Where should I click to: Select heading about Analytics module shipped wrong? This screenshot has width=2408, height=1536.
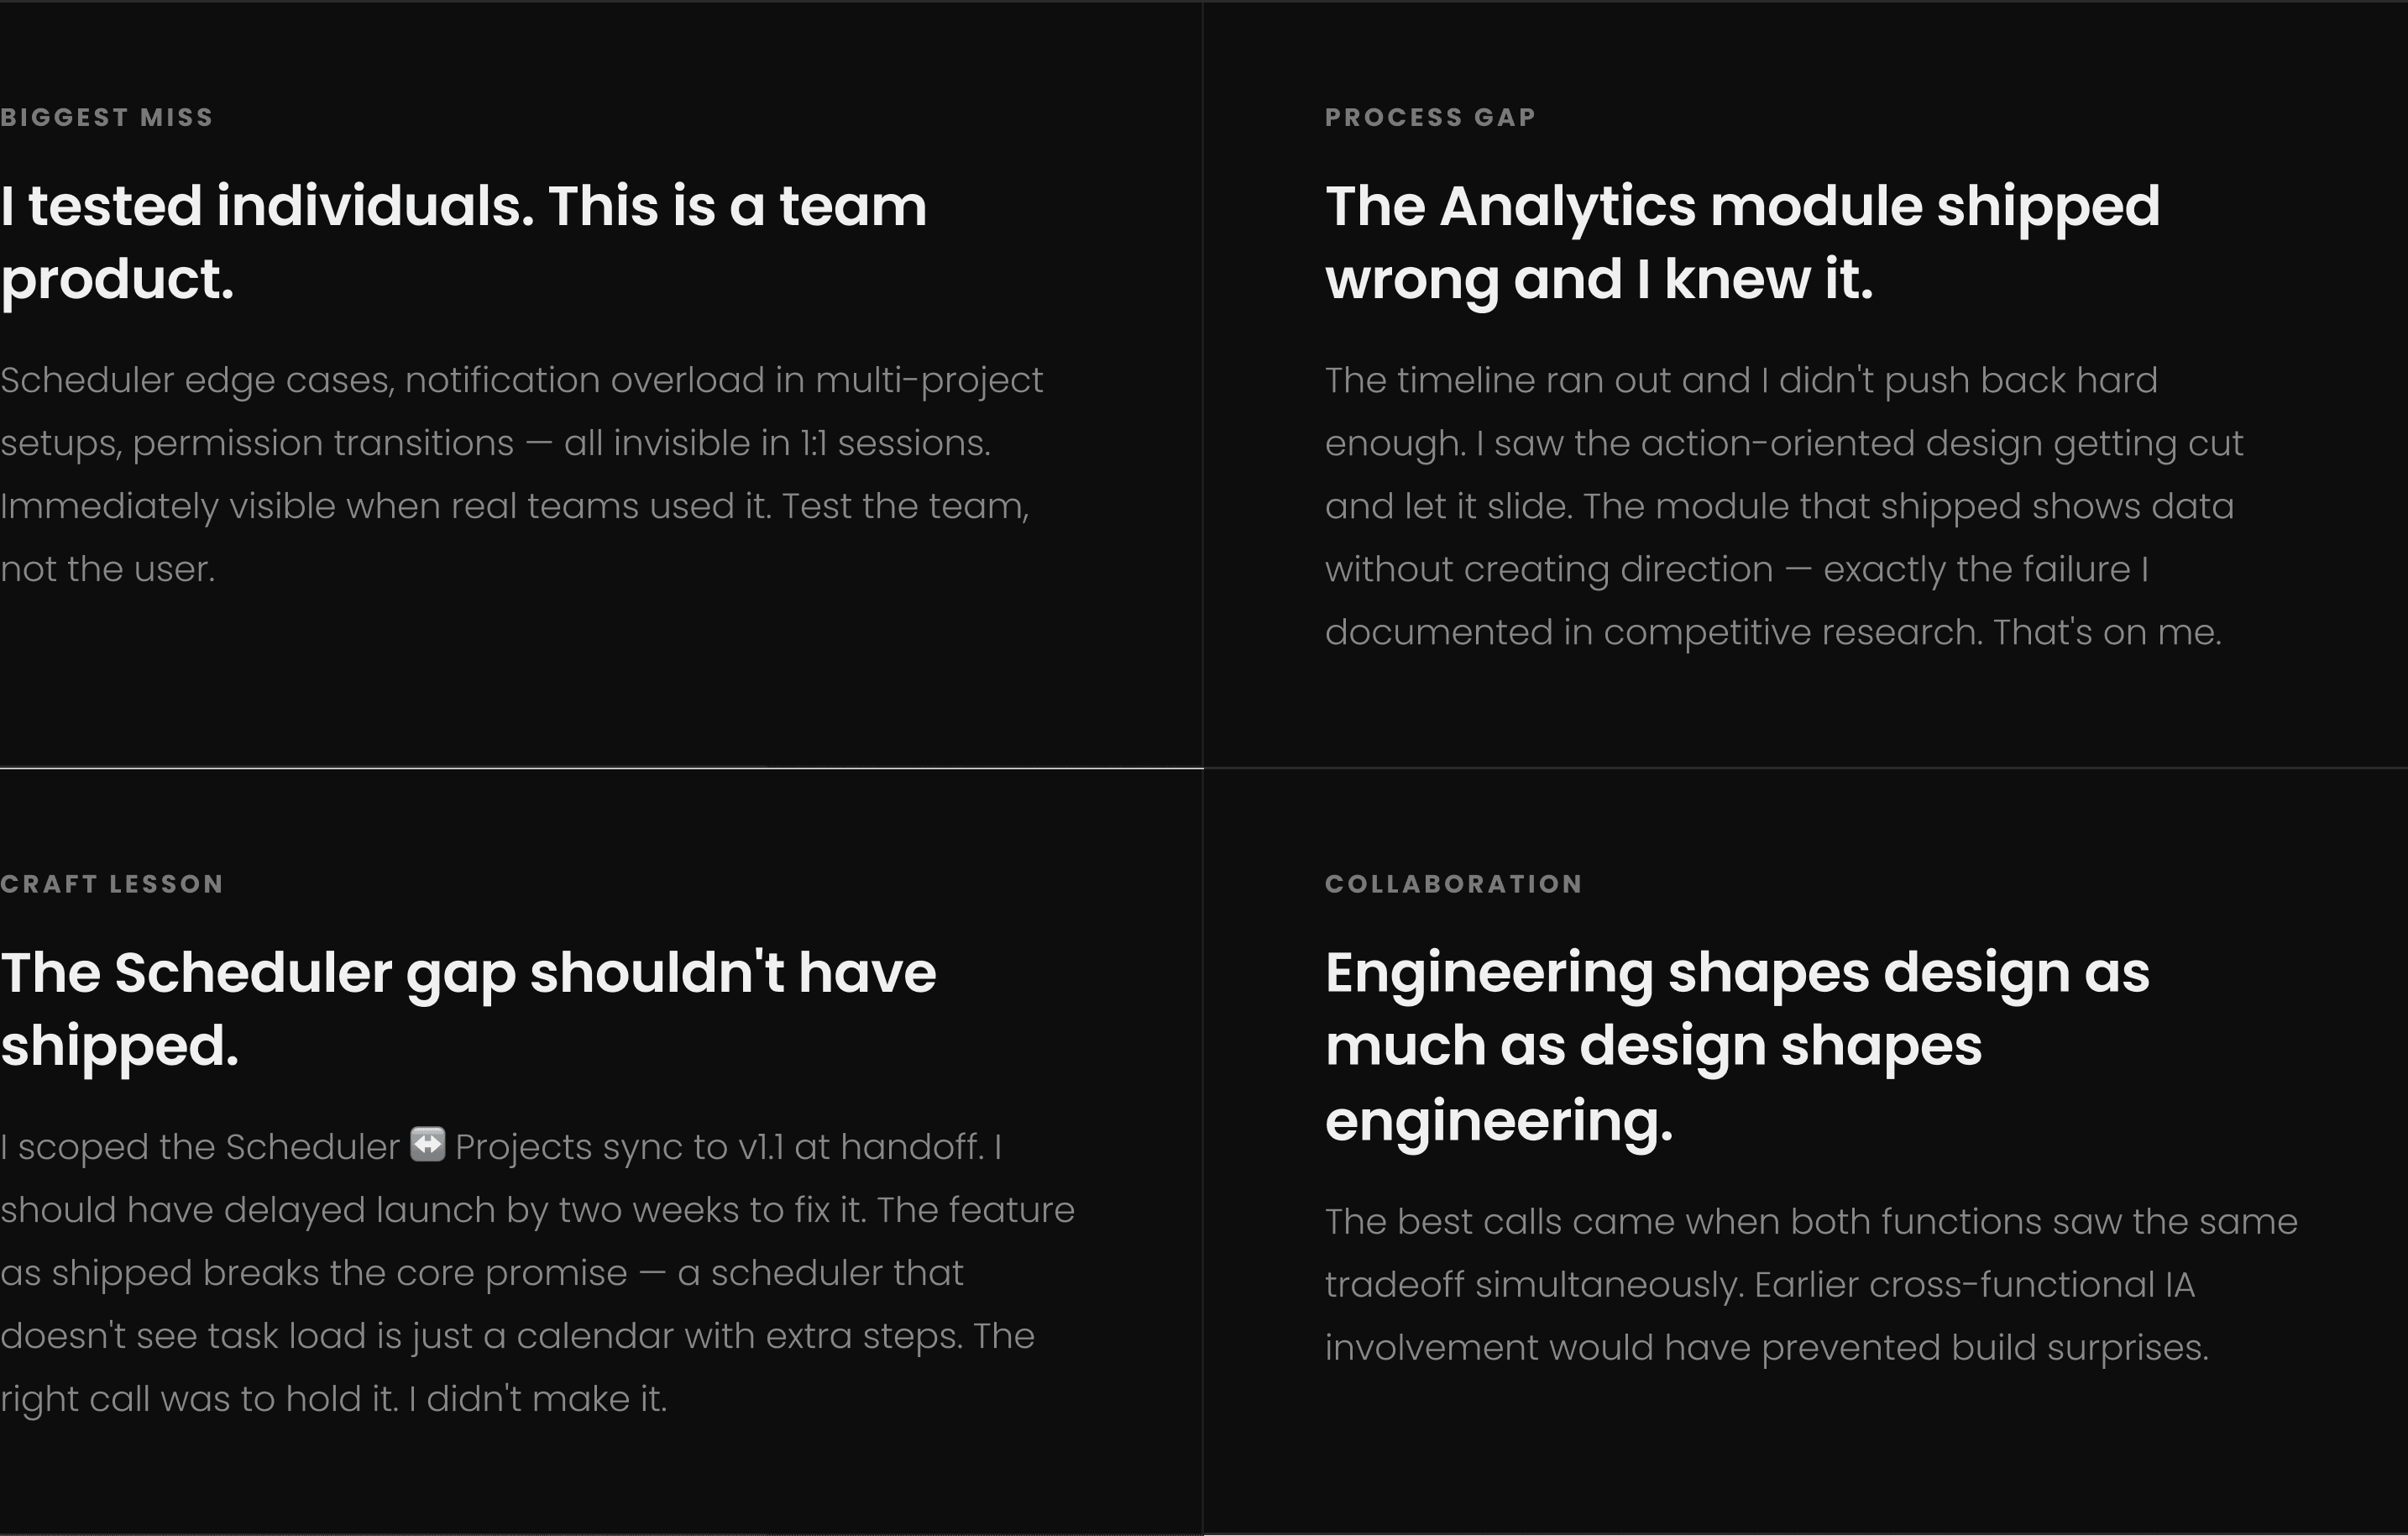pos(1742,242)
